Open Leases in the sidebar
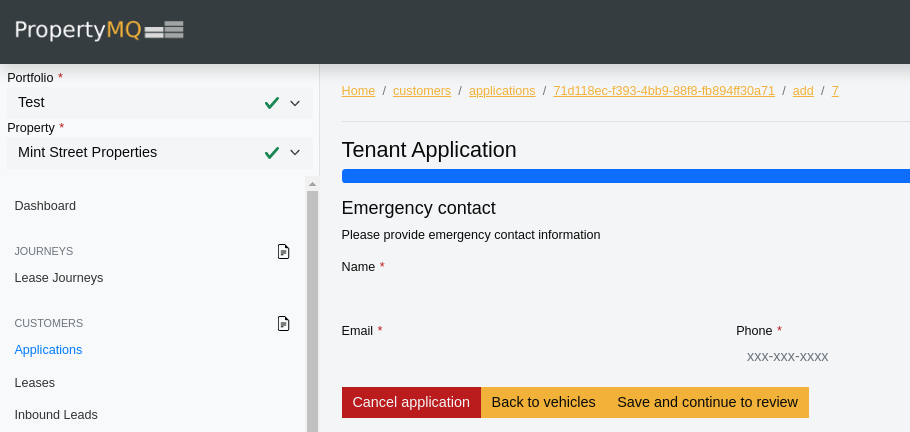Image resolution: width=910 pixels, height=432 pixels. [35, 383]
